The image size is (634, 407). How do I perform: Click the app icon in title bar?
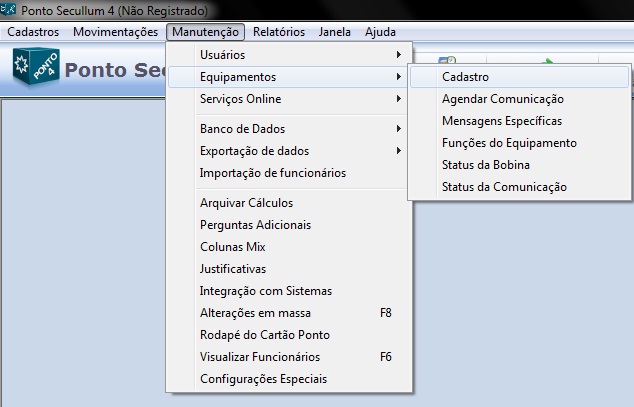(10, 10)
